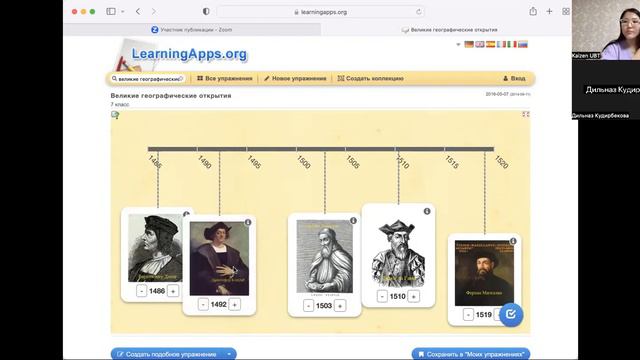This screenshot has width=640, height=360.
Task: Click the 'Вход' login link
Action: [514, 78]
